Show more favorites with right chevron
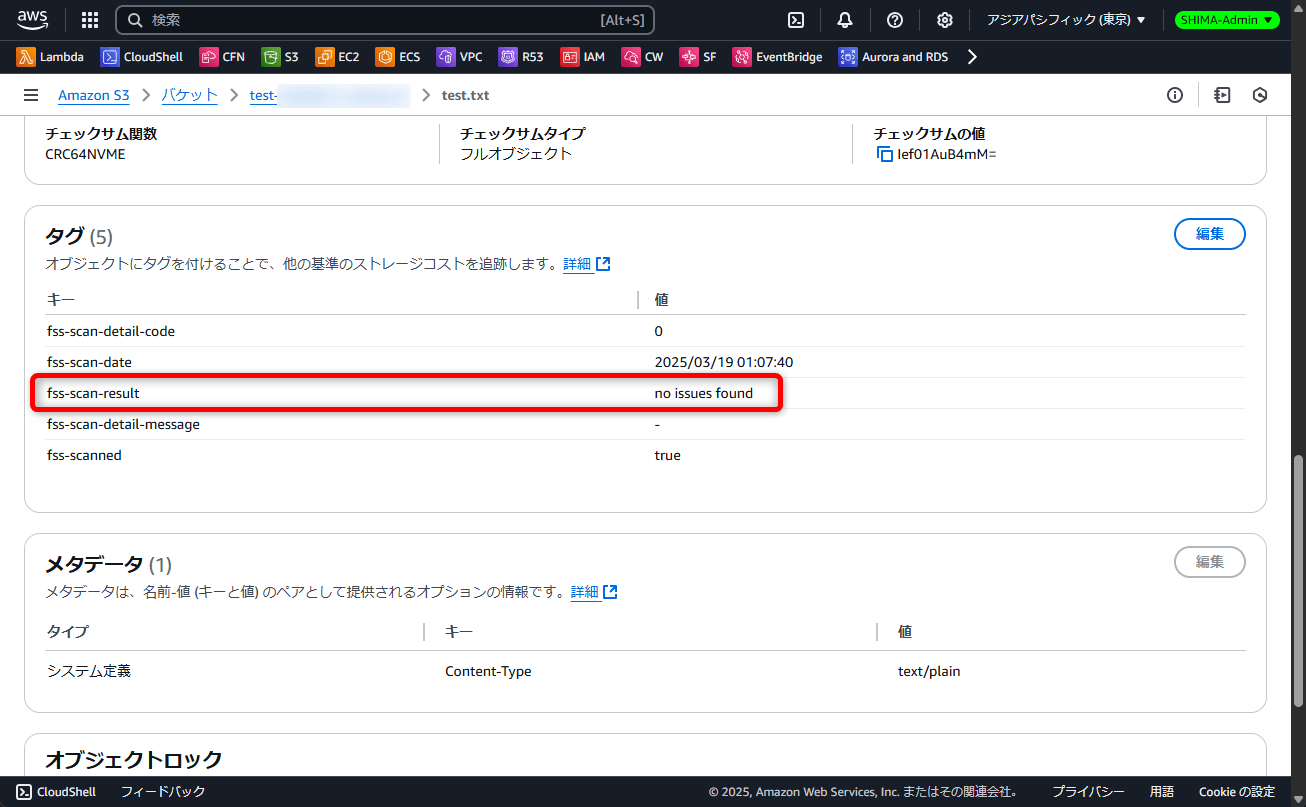Screen dimensions: 1306x807 972,57
